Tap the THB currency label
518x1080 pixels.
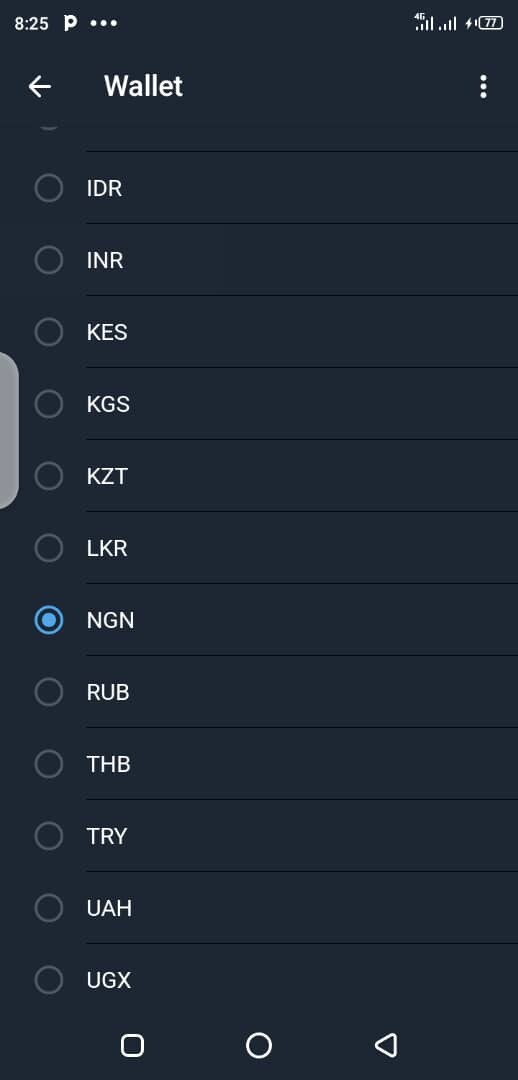tap(108, 765)
